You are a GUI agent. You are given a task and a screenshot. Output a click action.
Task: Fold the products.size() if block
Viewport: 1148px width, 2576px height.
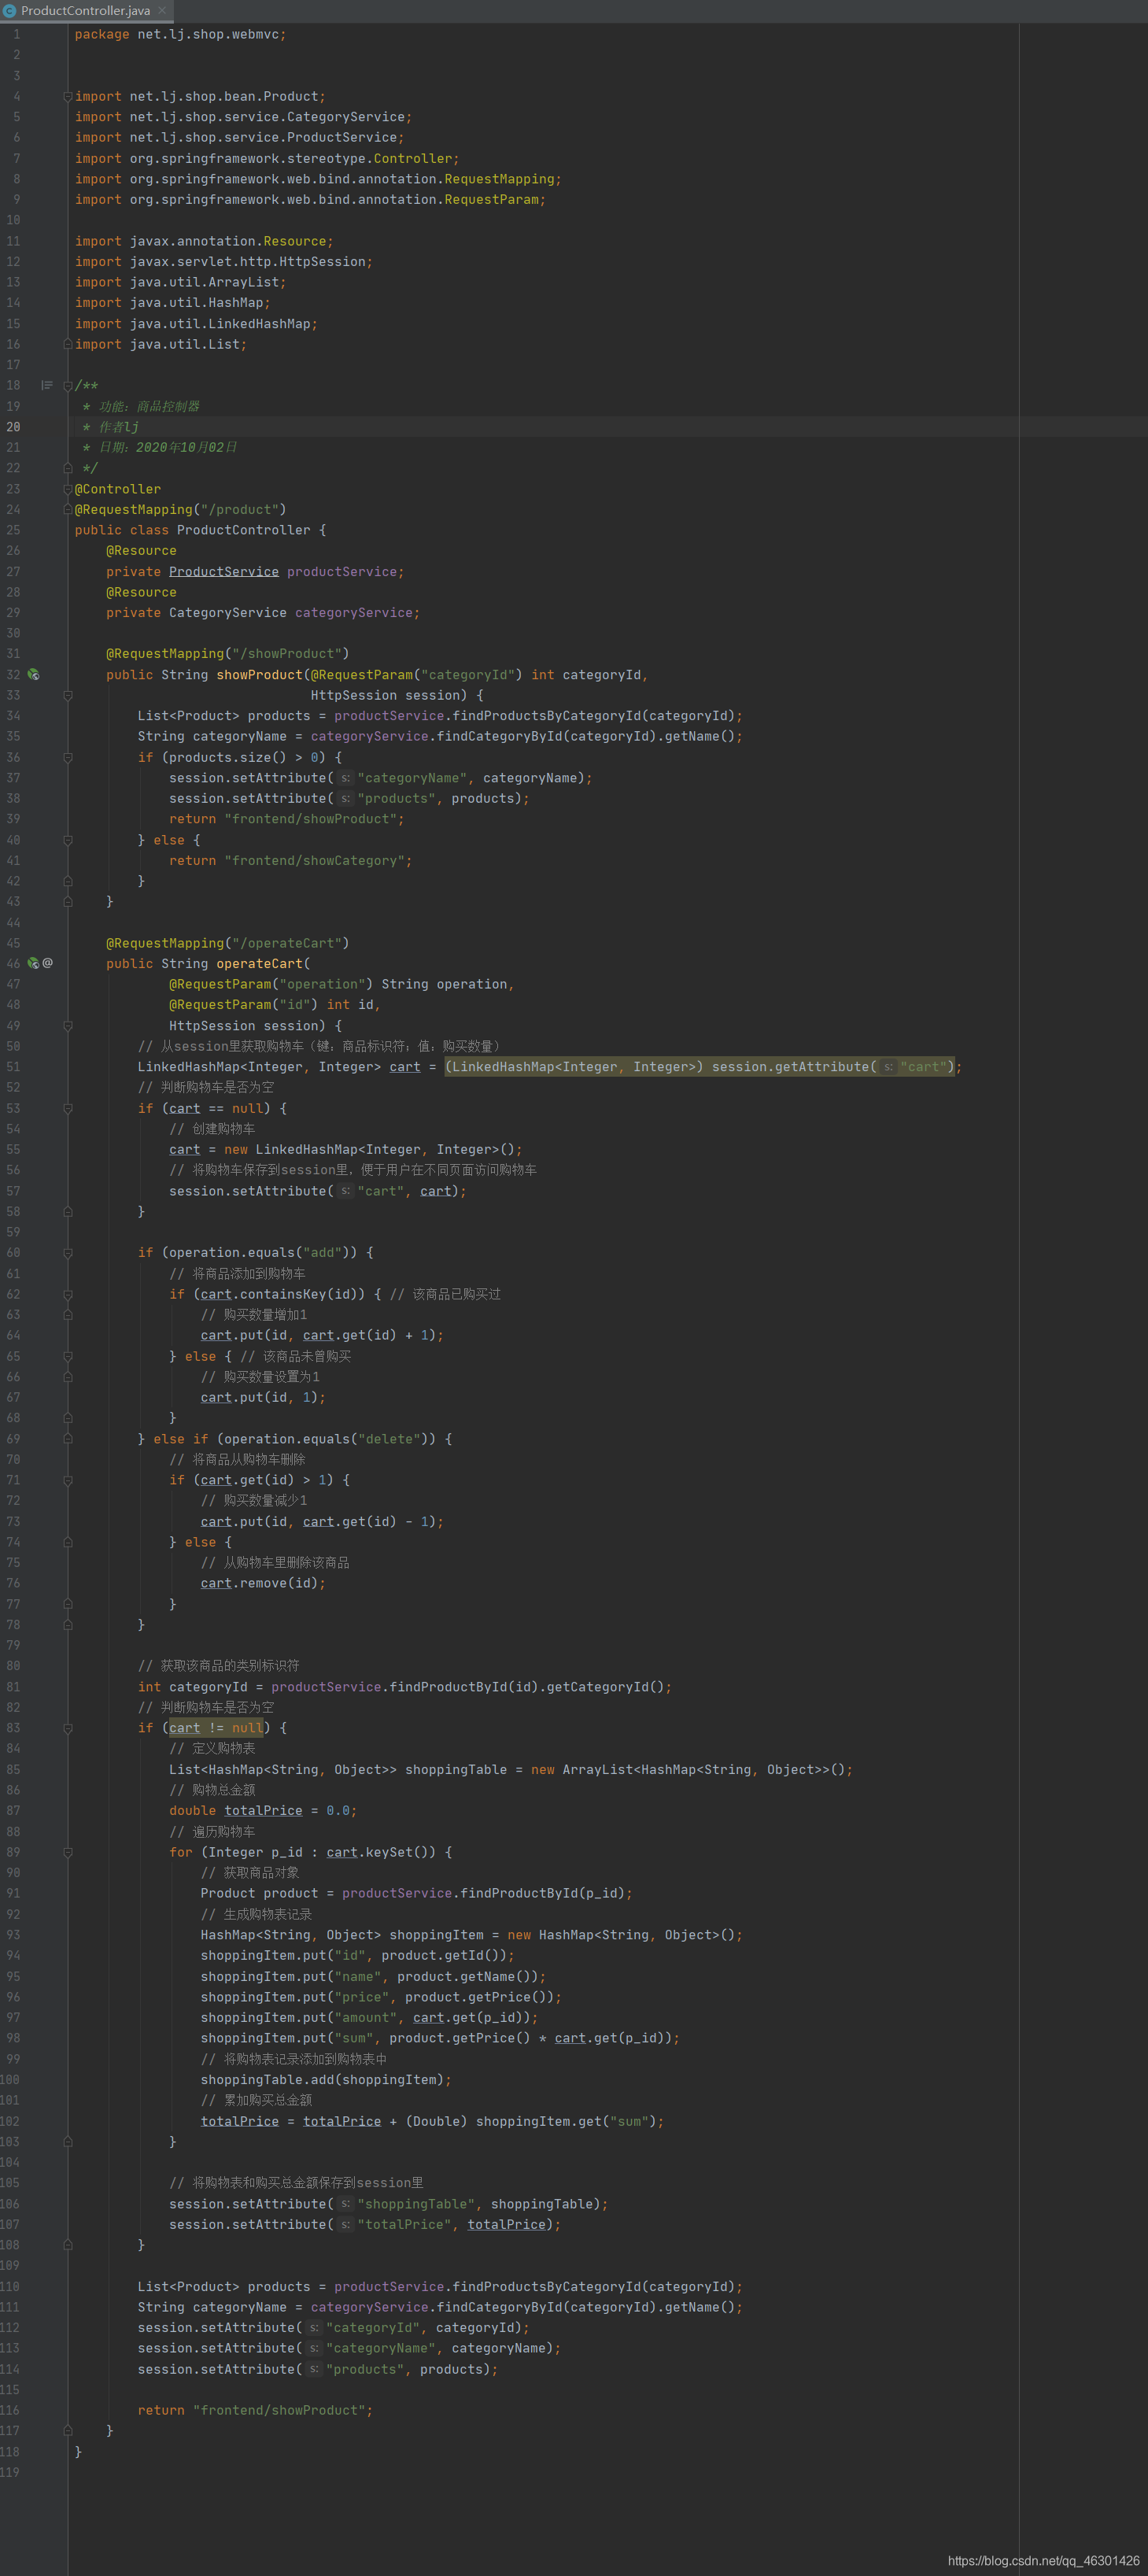pos(67,758)
